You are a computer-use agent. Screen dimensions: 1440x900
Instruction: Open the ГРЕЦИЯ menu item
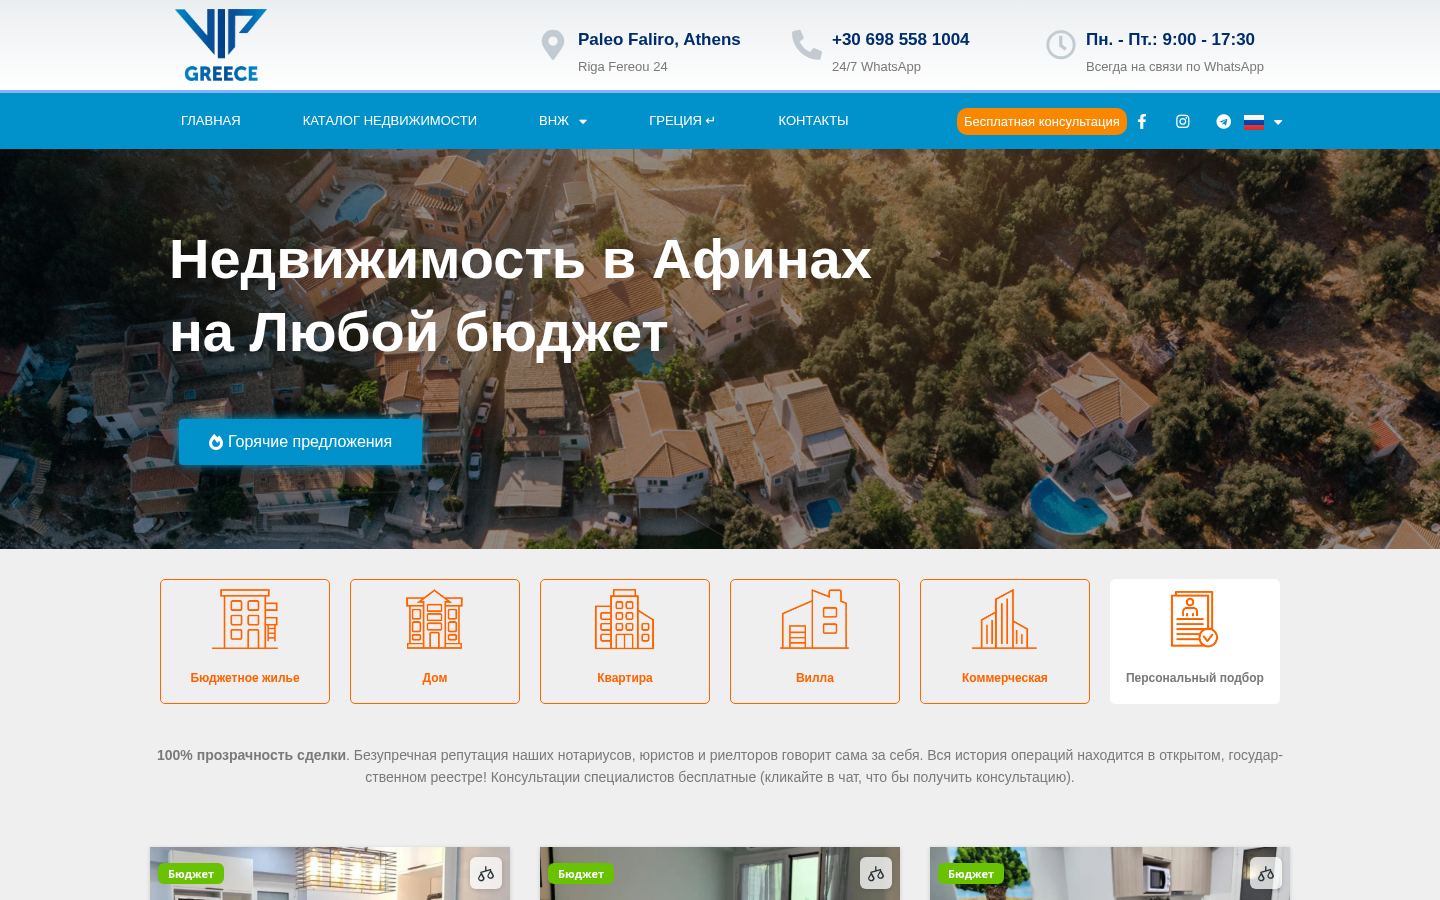click(x=682, y=121)
